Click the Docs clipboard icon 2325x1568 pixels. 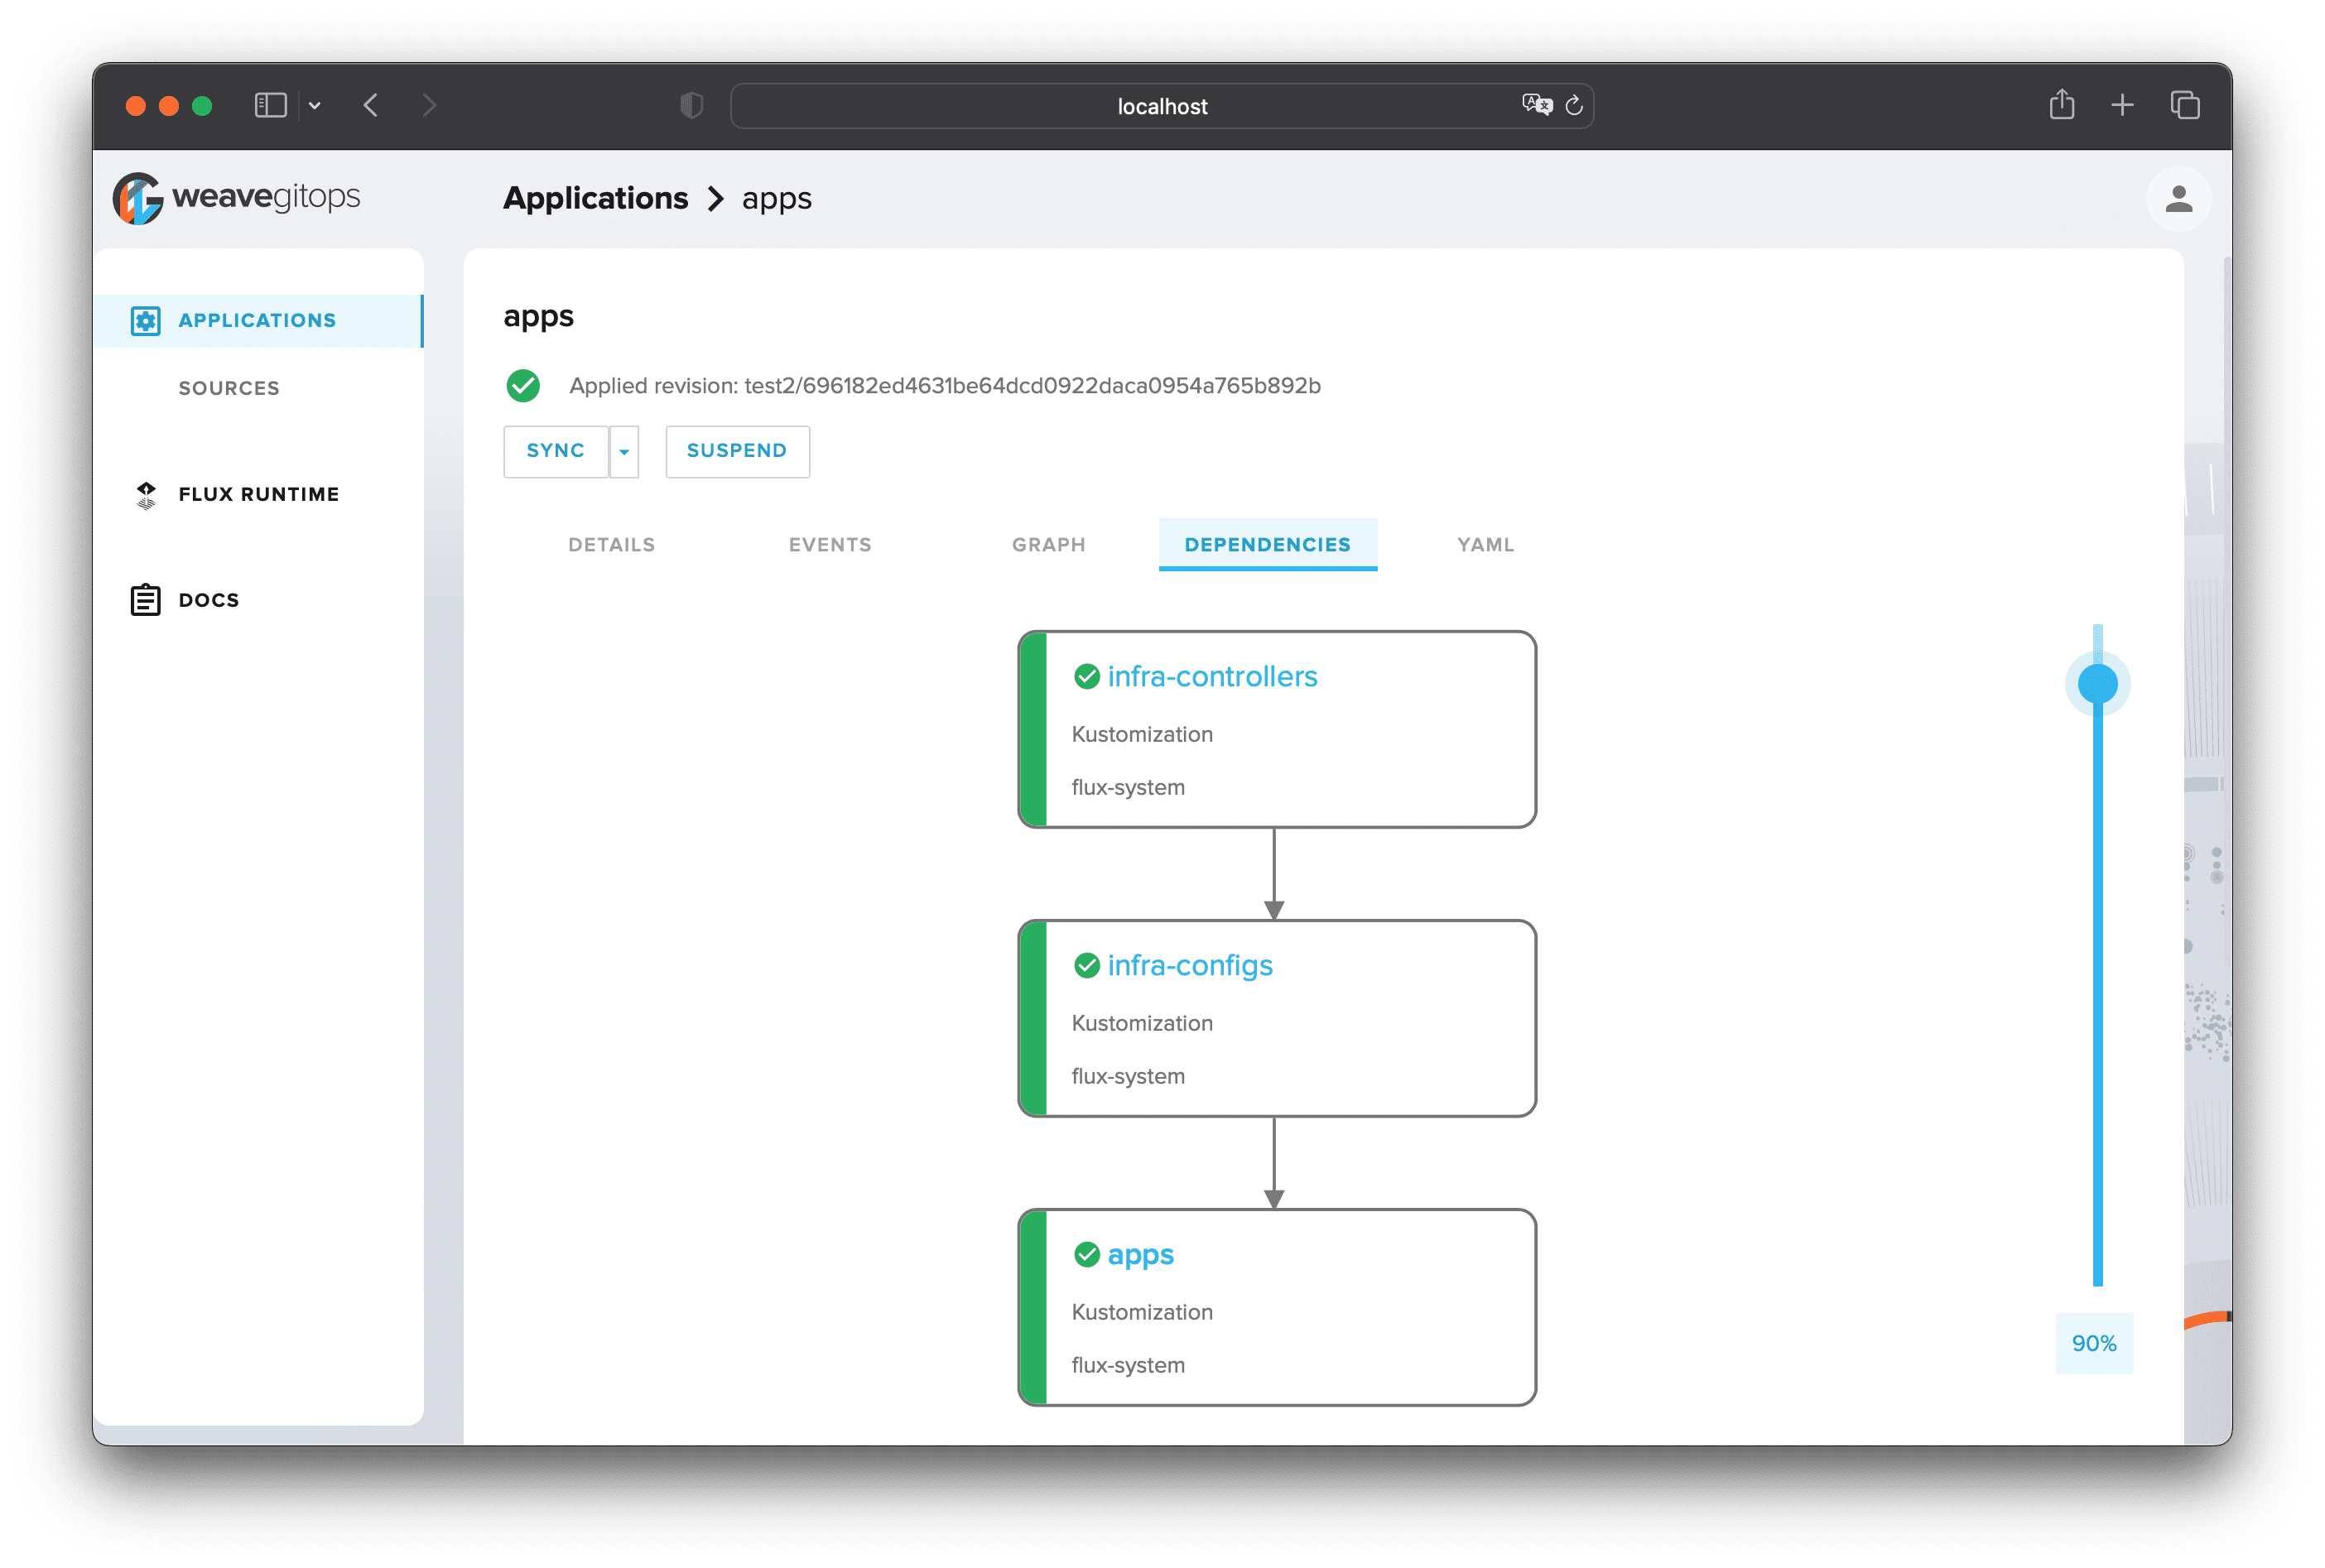point(146,600)
